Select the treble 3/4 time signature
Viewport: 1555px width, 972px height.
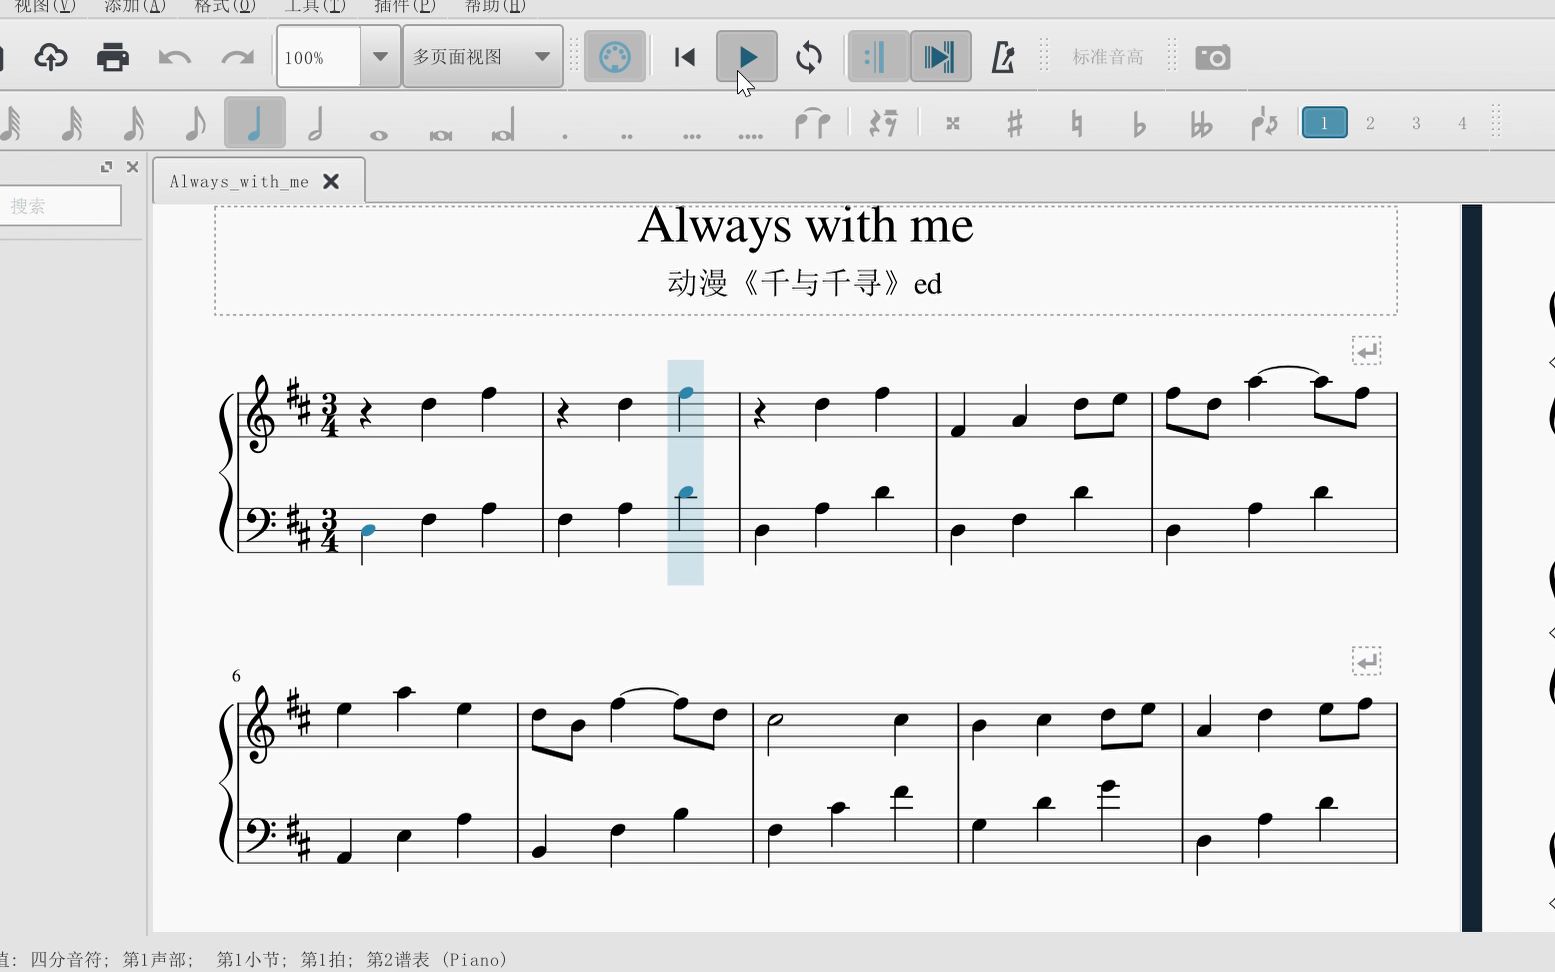pos(329,415)
